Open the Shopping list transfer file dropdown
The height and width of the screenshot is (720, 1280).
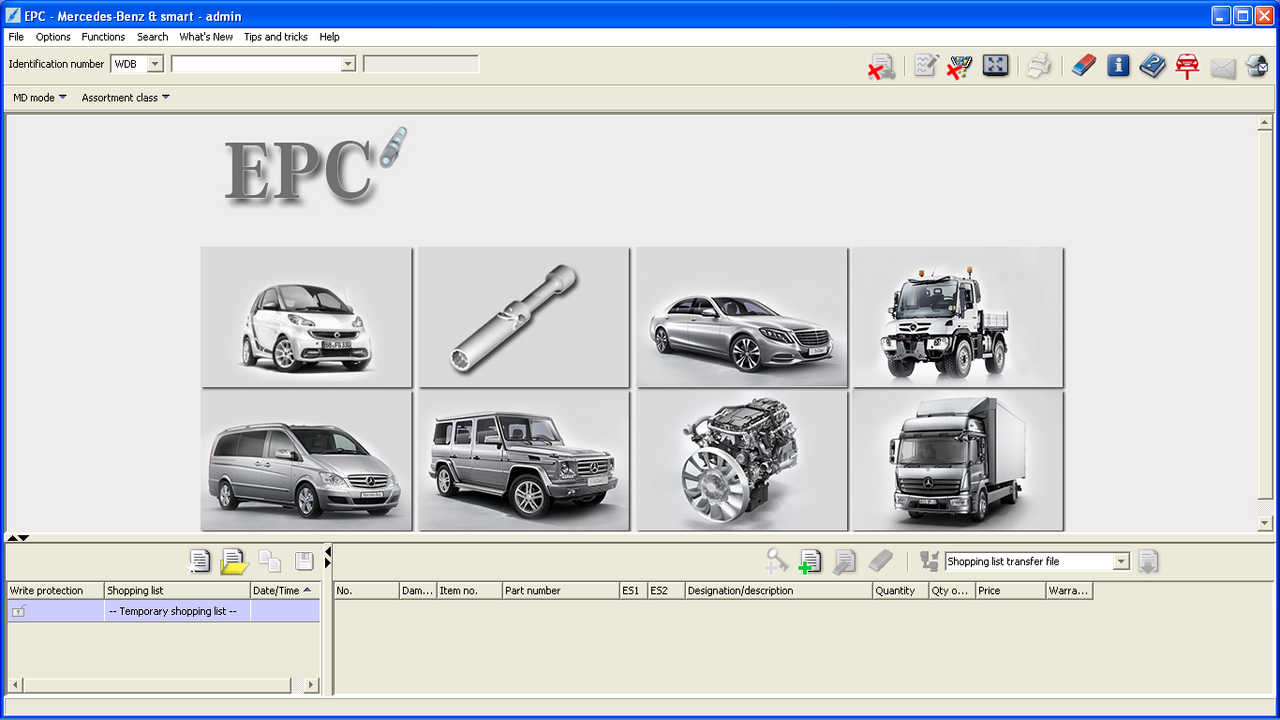click(1121, 562)
